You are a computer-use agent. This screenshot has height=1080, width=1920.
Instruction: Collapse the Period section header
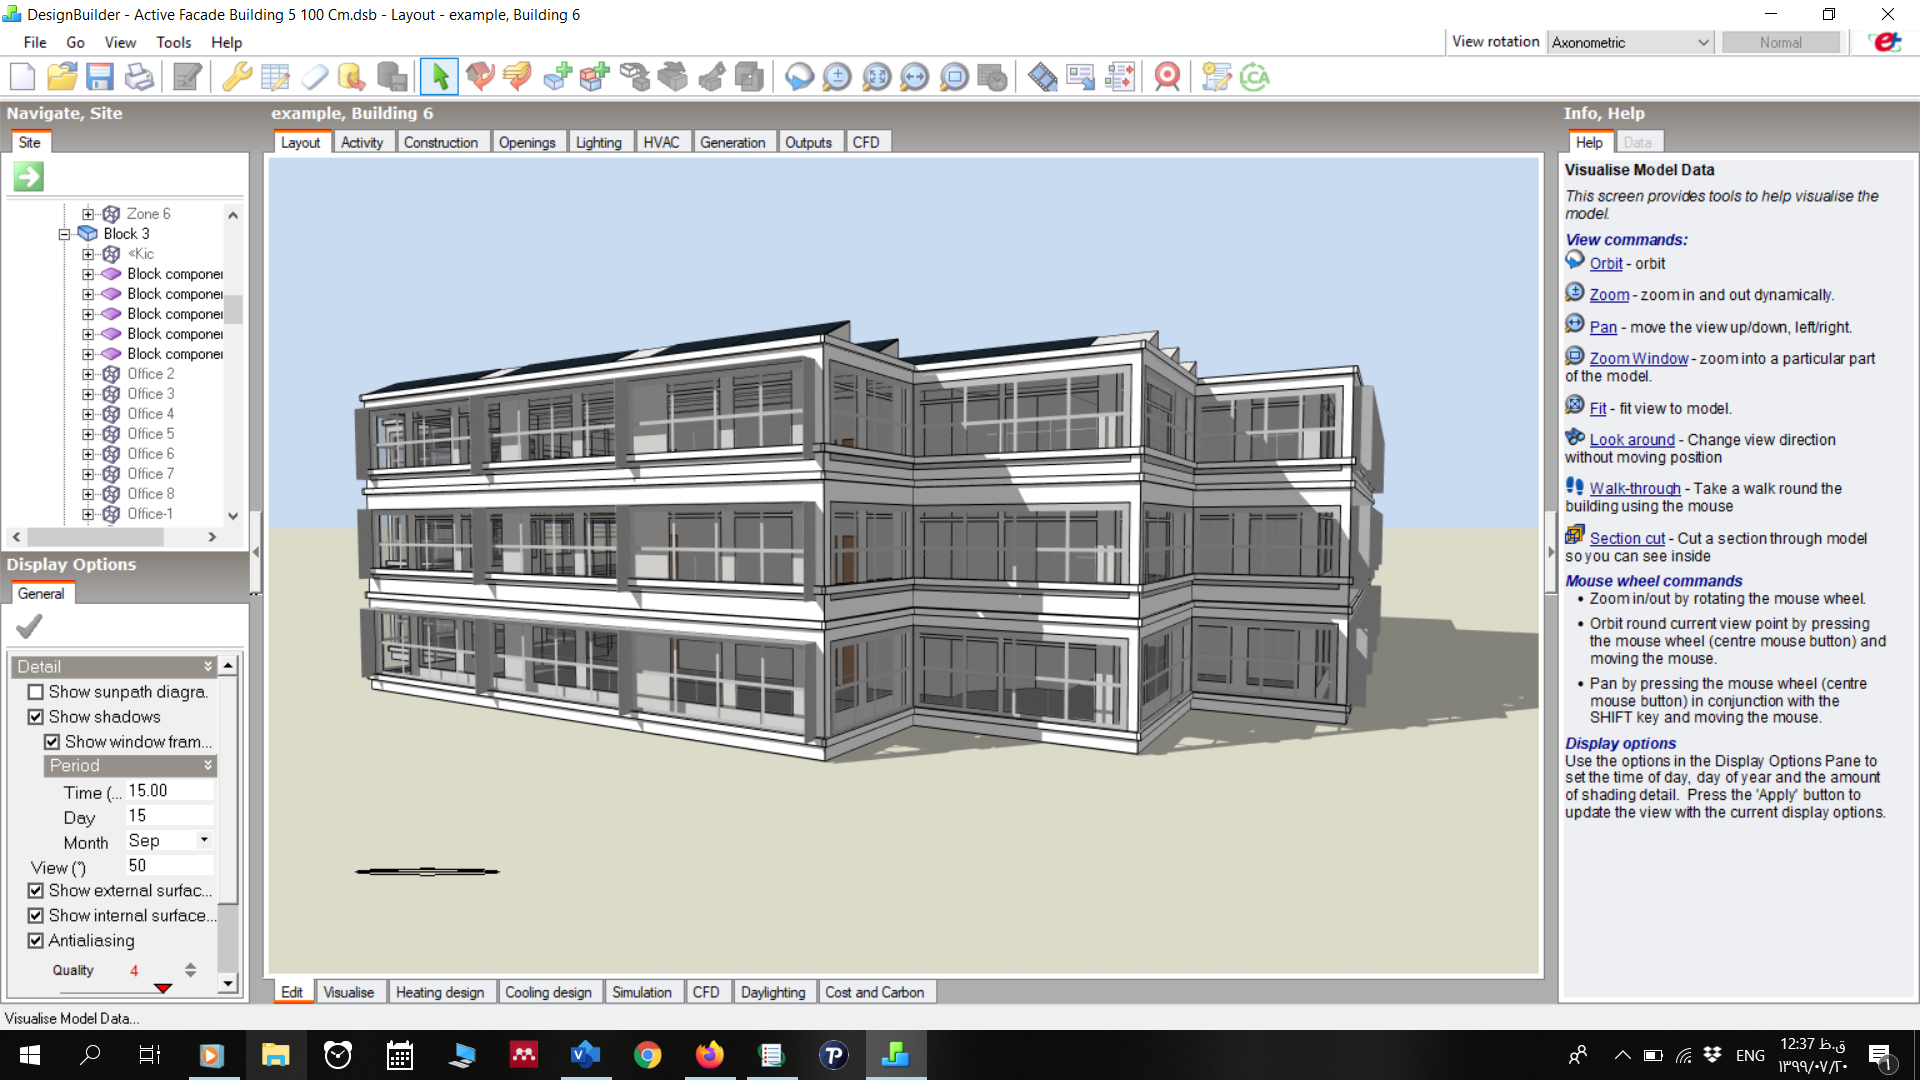pos(130,765)
